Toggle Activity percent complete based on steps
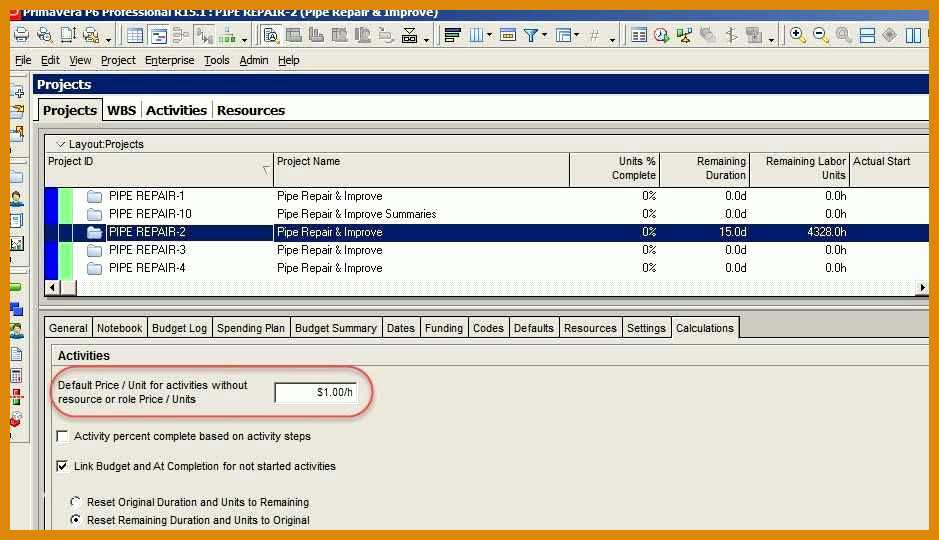The height and width of the screenshot is (540, 939). [62, 436]
